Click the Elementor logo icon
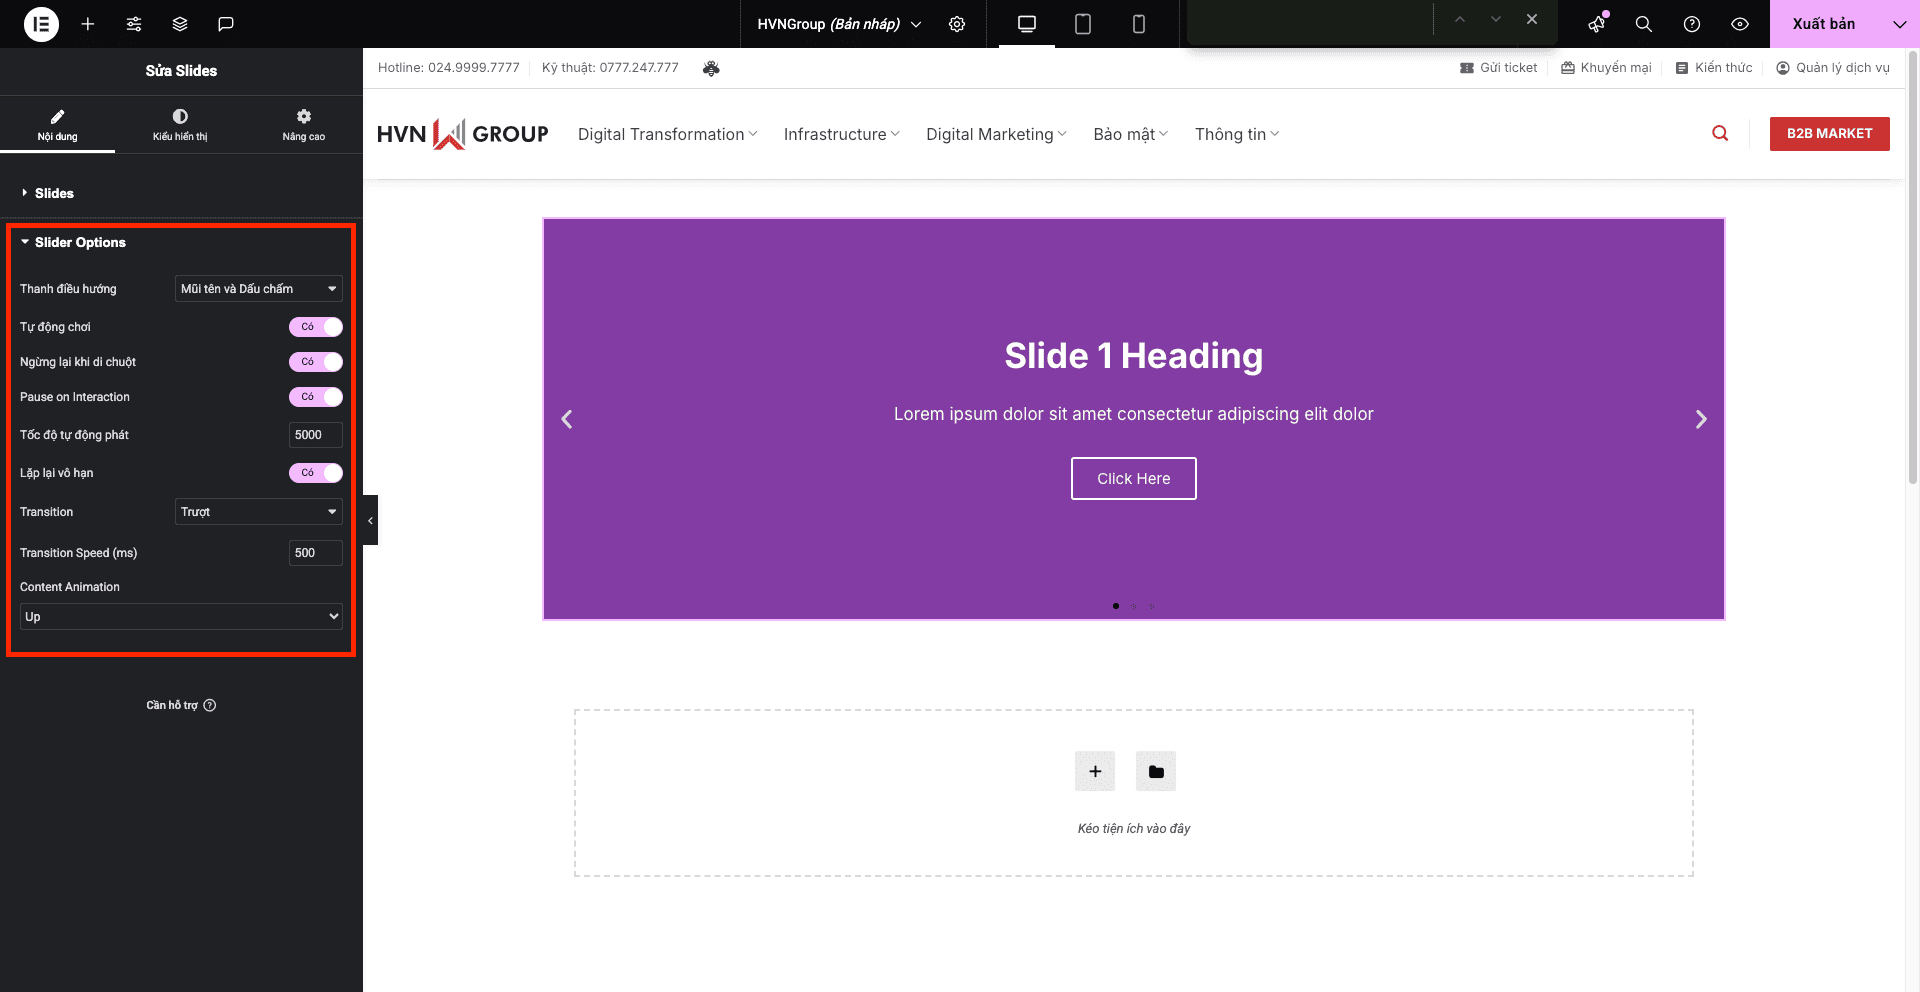Image resolution: width=1920 pixels, height=992 pixels. (41, 24)
